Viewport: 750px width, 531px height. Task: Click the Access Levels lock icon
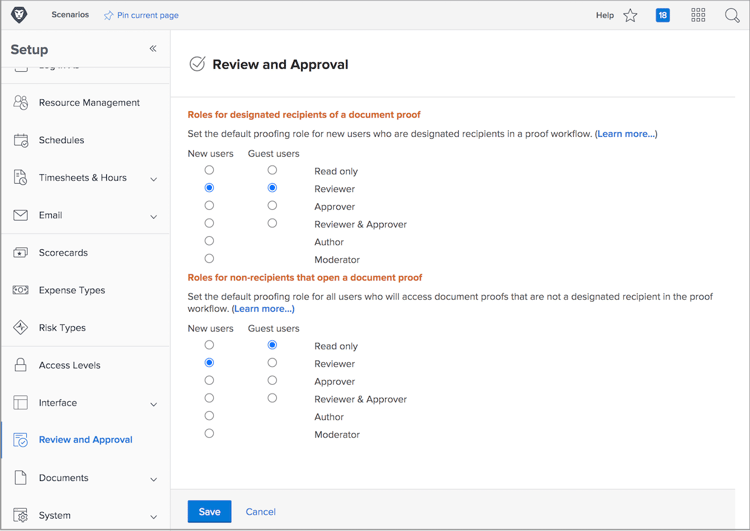tap(21, 365)
